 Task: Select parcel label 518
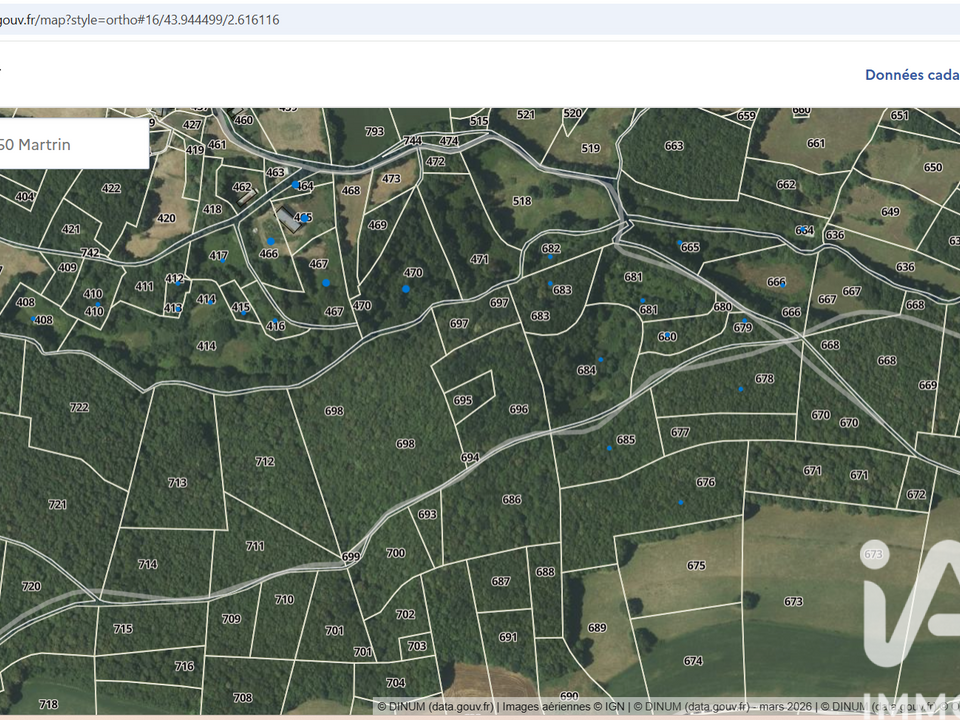[x=522, y=201]
